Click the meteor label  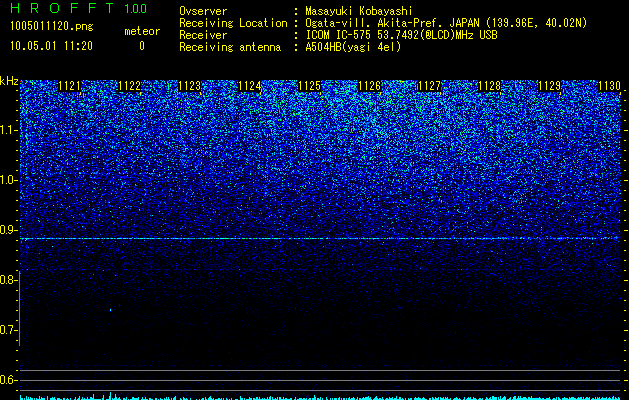142,31
